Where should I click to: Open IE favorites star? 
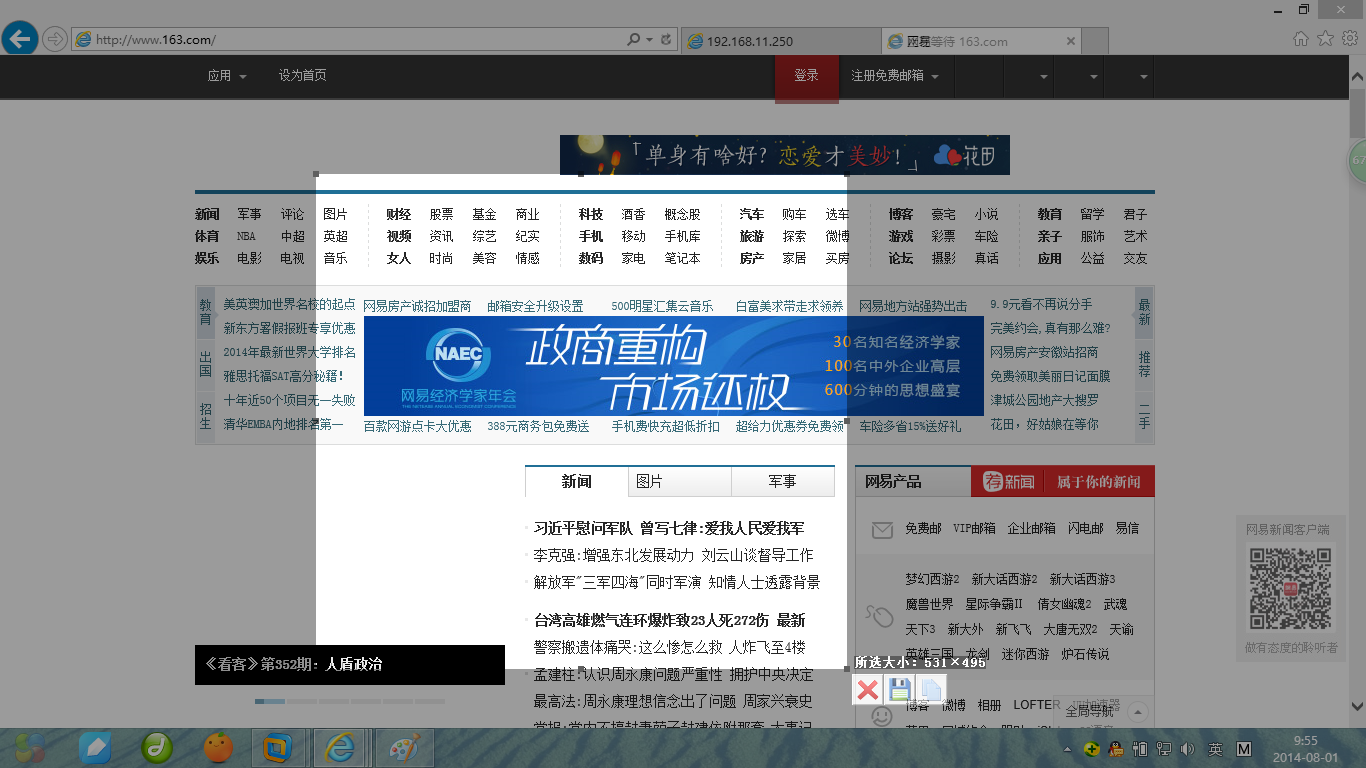click(1325, 38)
